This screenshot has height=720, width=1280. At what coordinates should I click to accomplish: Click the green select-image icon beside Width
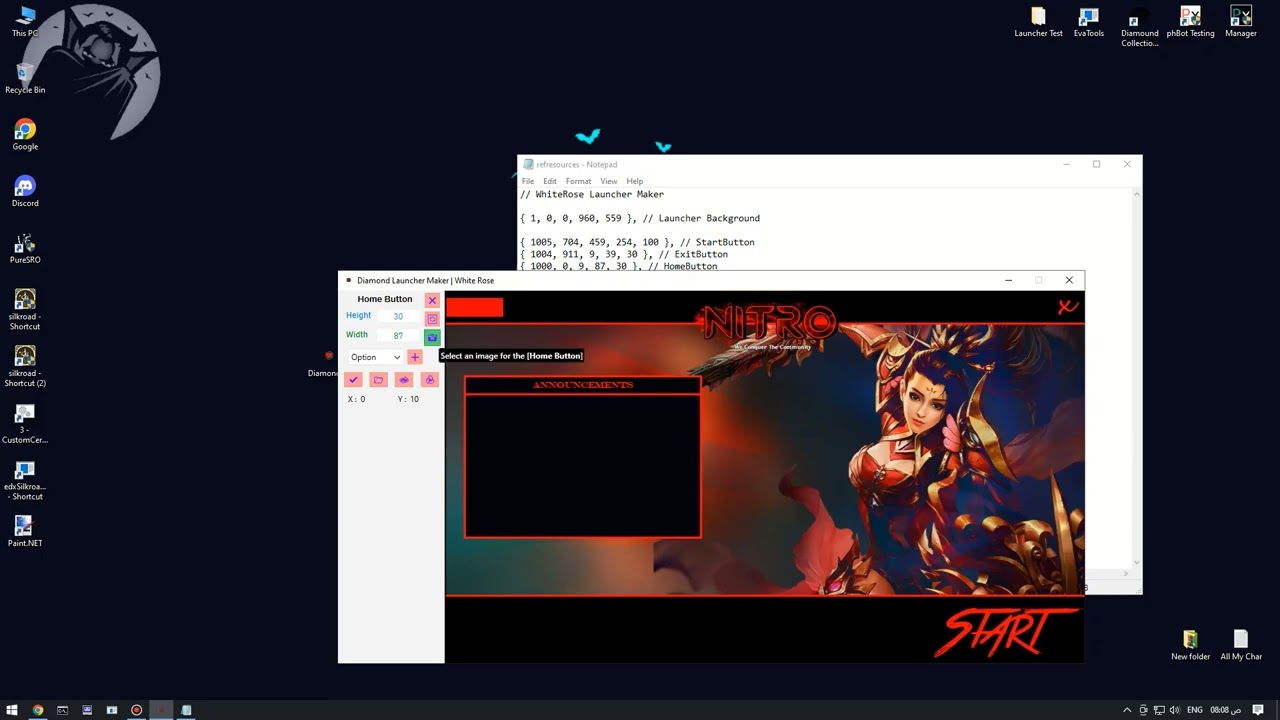432,337
